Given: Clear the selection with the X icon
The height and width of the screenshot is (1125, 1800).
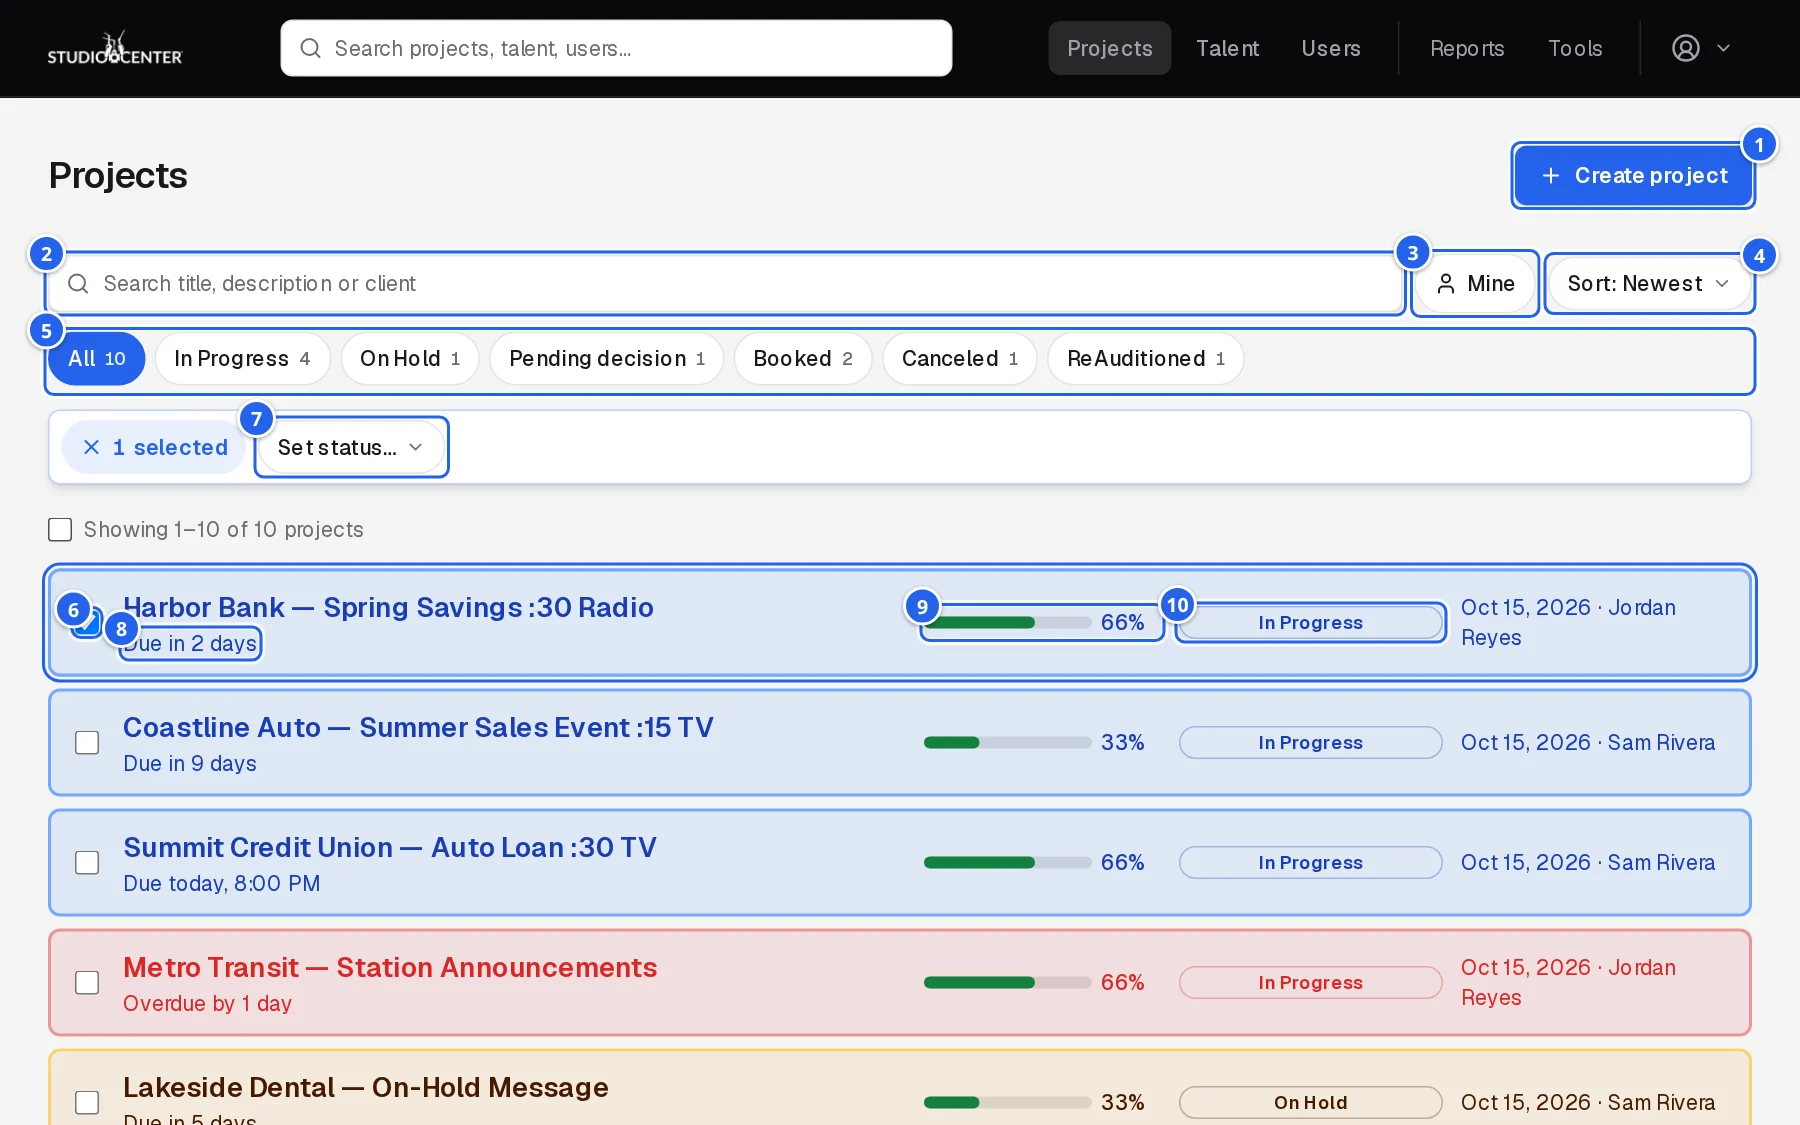Looking at the screenshot, I should click(91, 447).
